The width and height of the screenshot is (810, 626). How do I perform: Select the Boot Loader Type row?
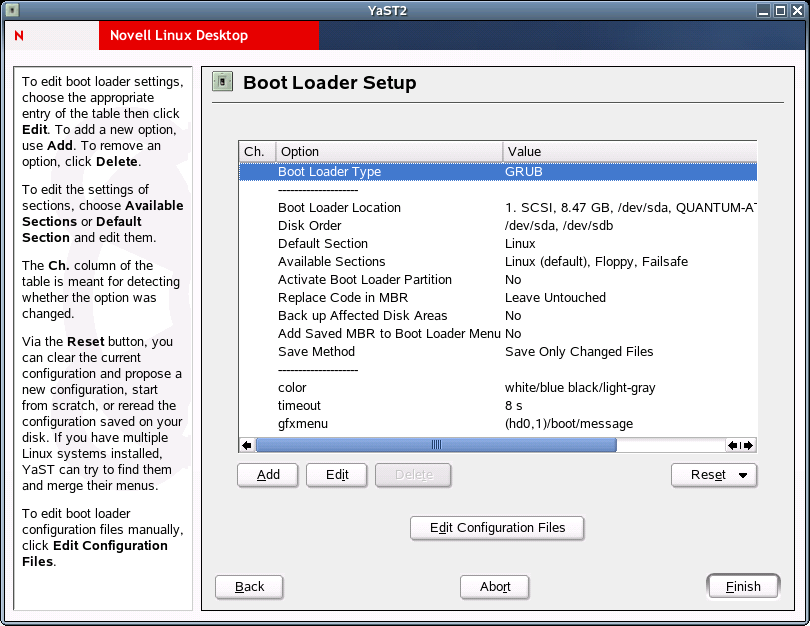coord(498,171)
